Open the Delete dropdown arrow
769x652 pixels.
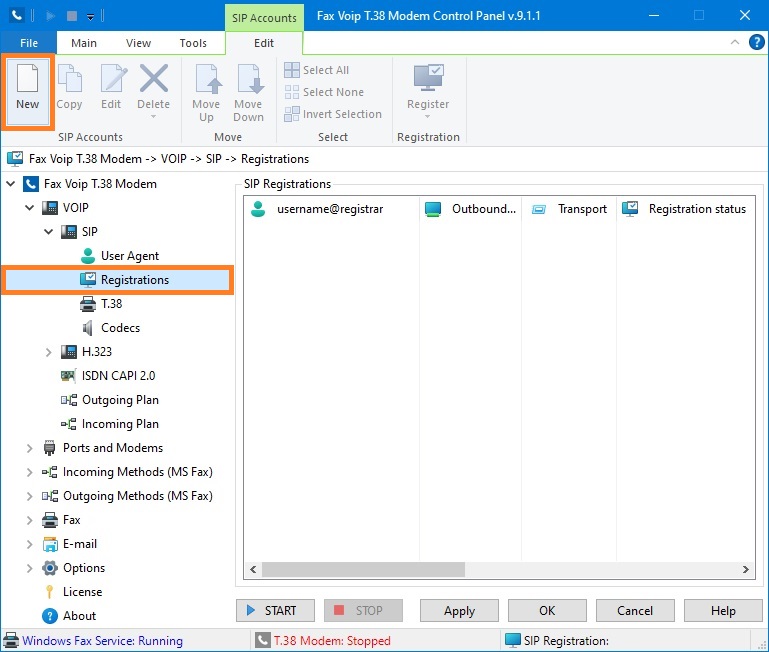[x=153, y=117]
